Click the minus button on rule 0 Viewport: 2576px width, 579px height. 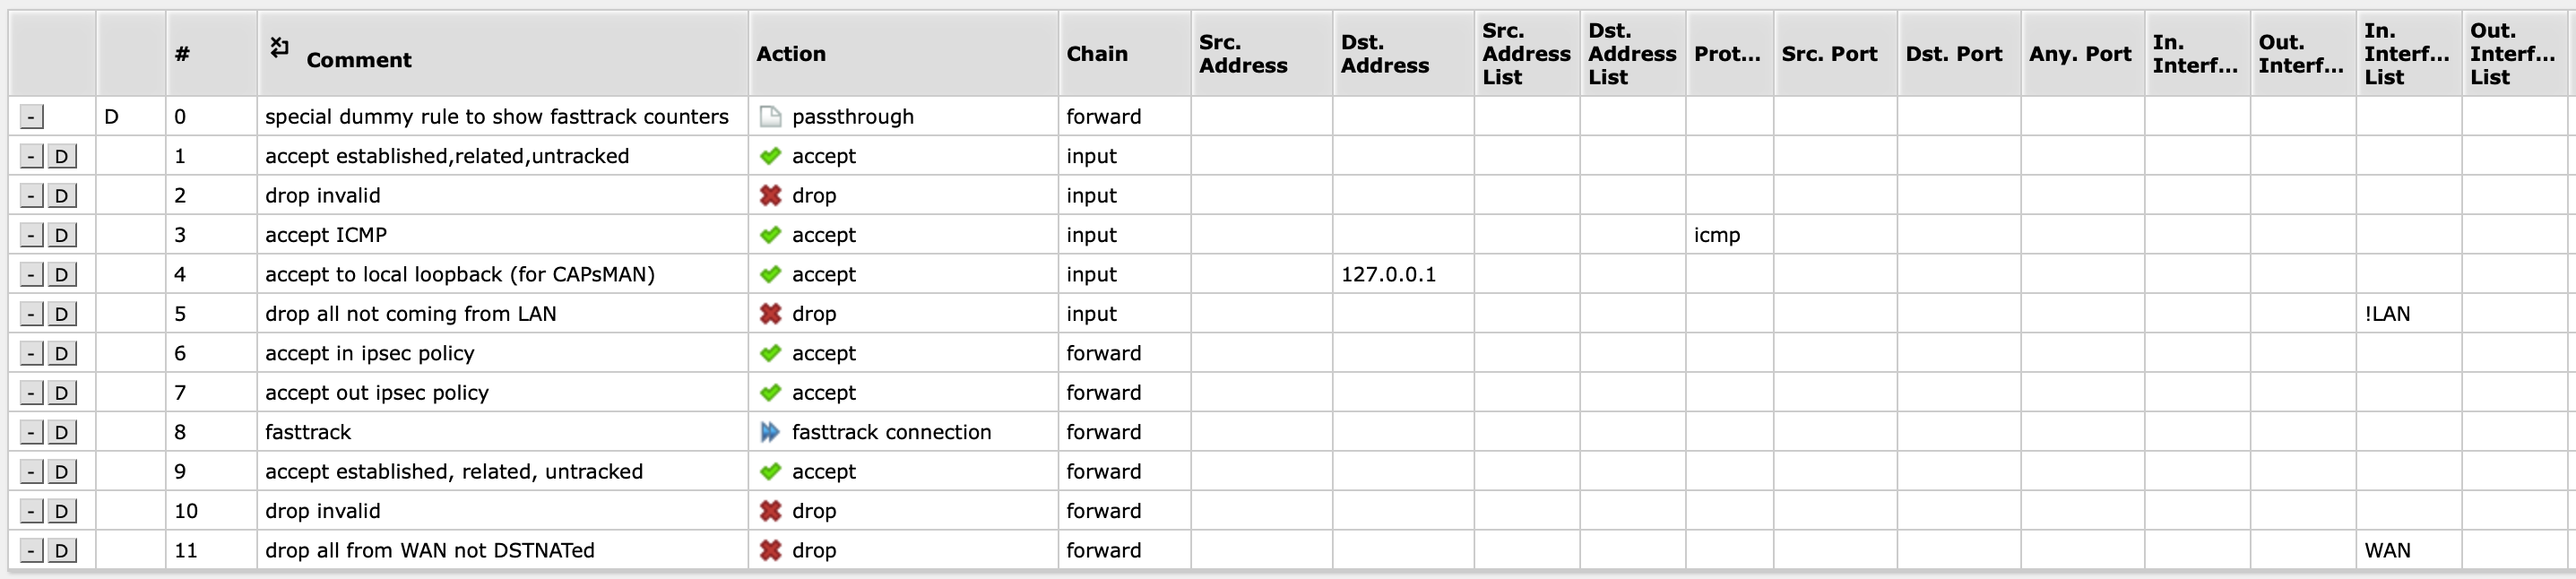pyautogui.click(x=33, y=116)
